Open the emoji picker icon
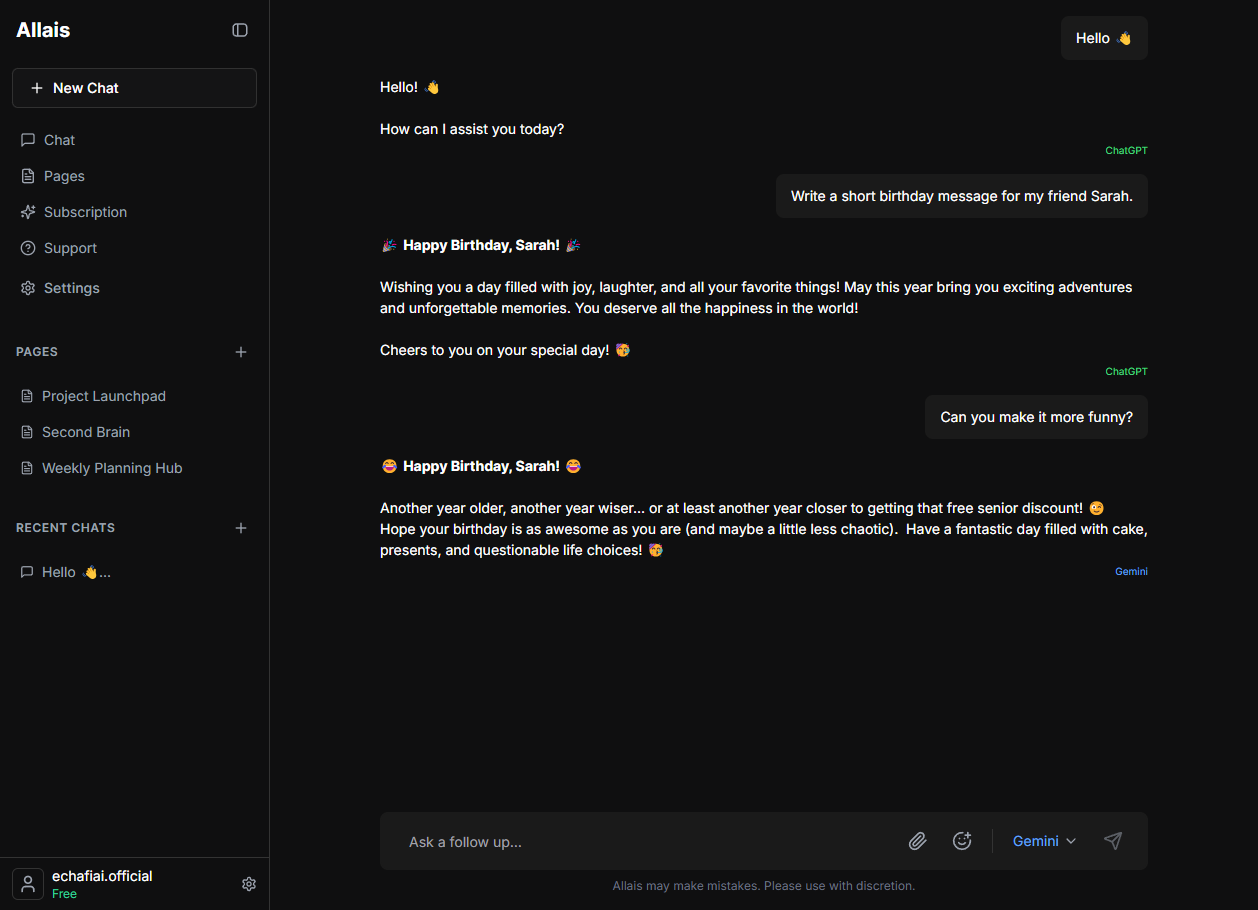Image resolution: width=1258 pixels, height=910 pixels. pyautogui.click(x=962, y=841)
